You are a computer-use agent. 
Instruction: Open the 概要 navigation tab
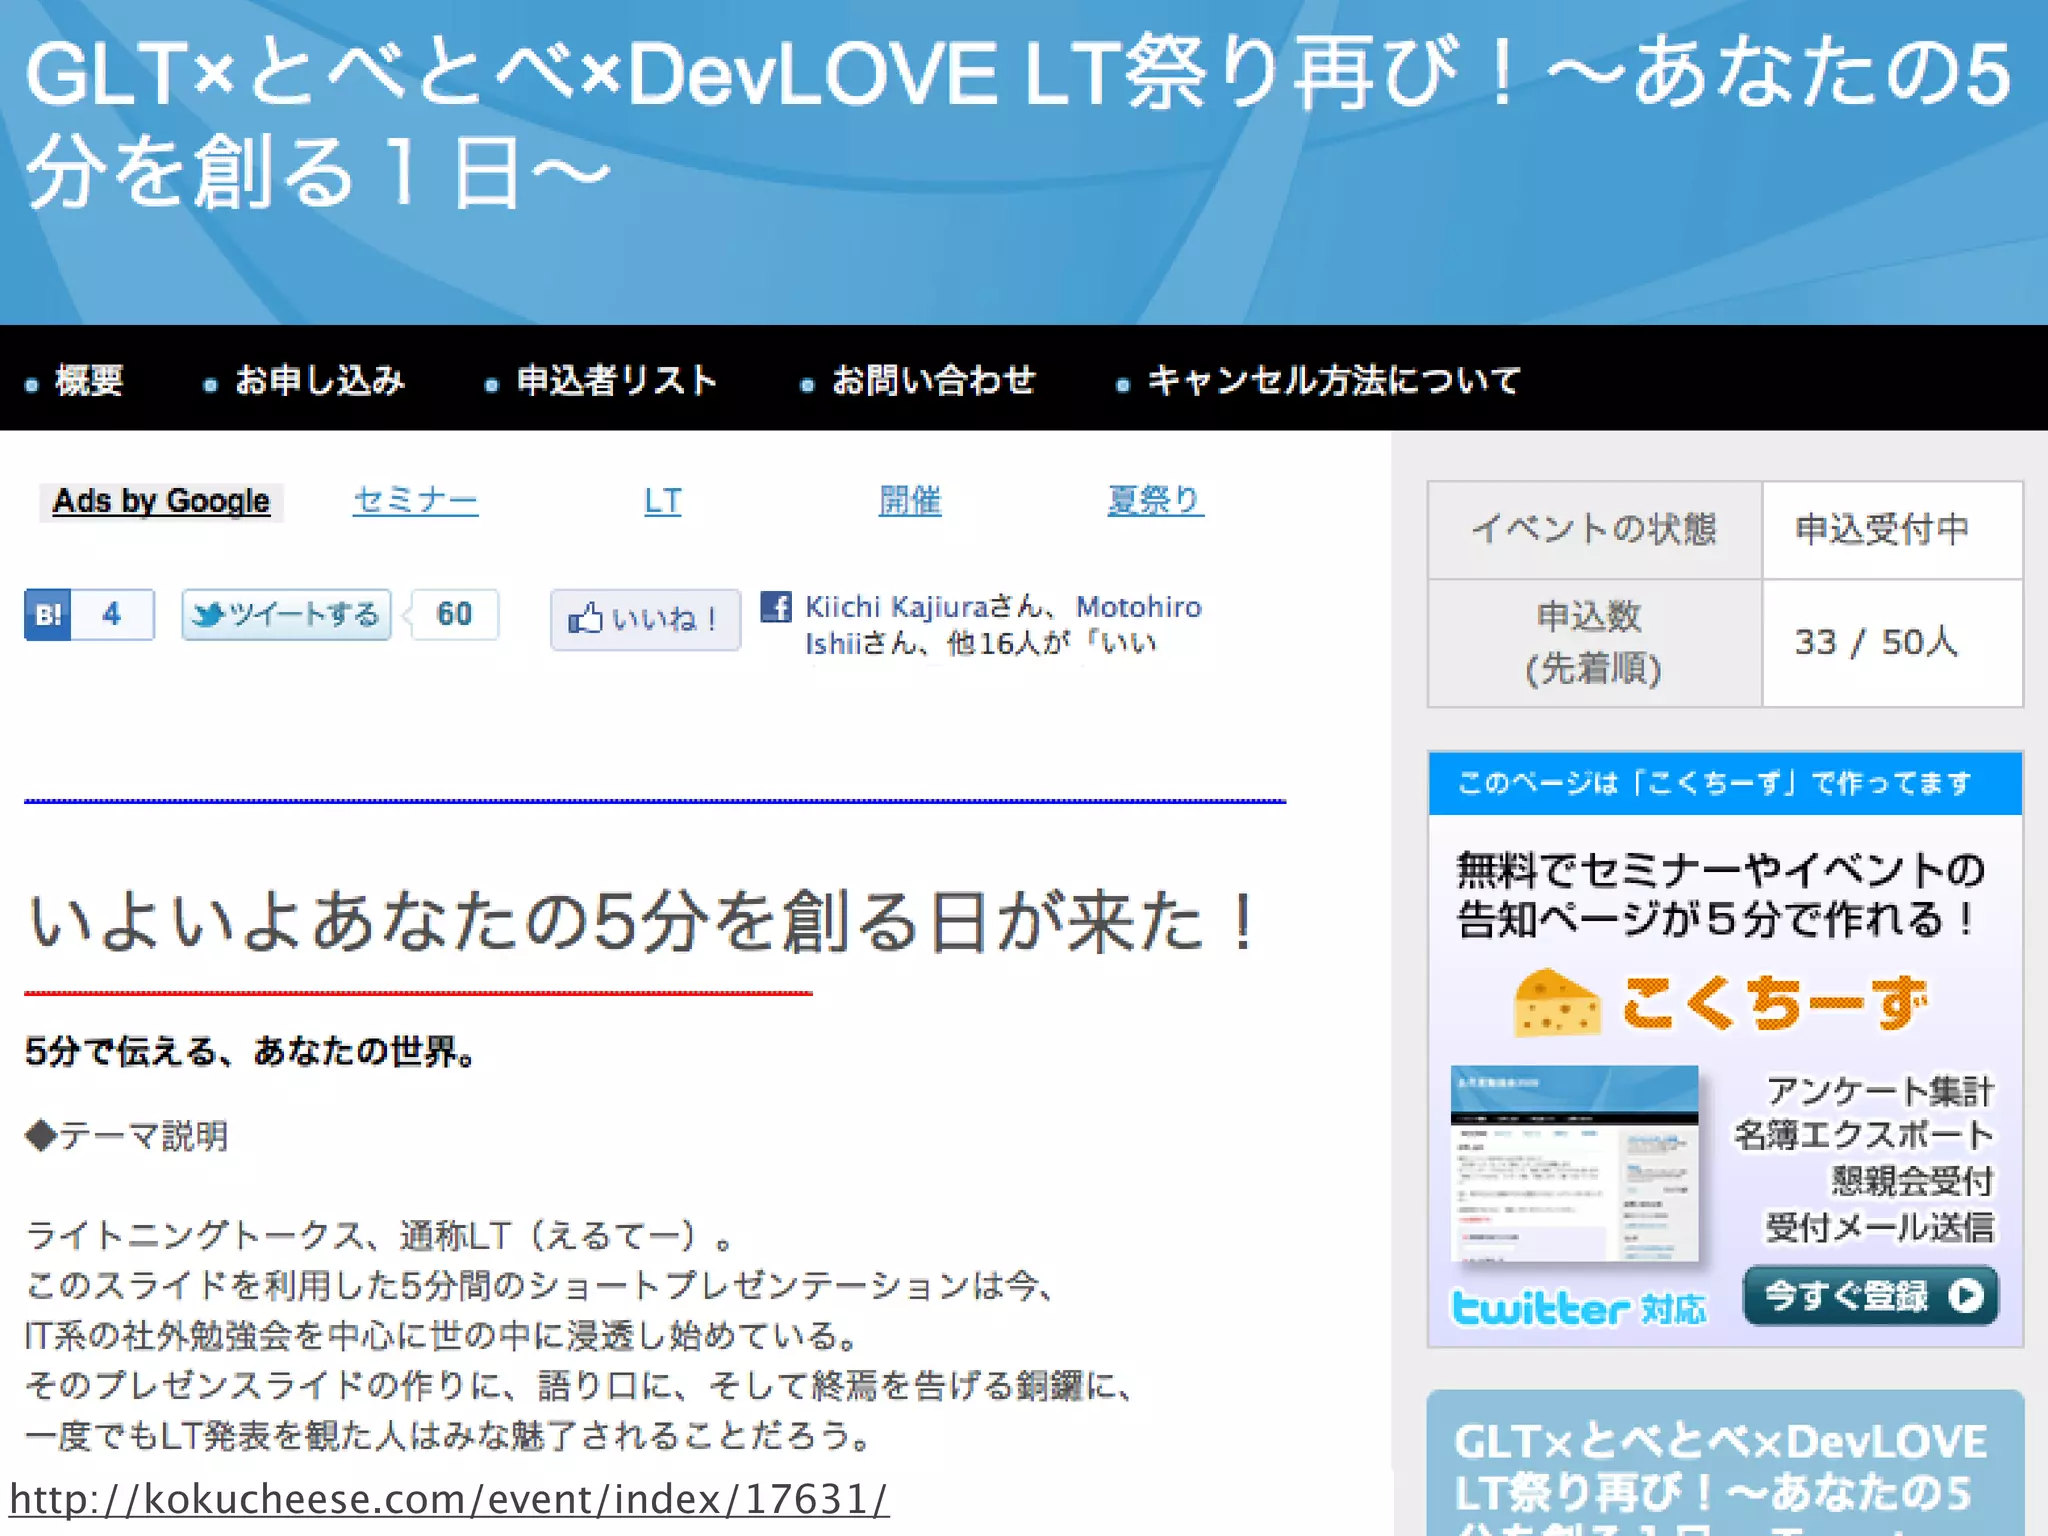[88, 380]
